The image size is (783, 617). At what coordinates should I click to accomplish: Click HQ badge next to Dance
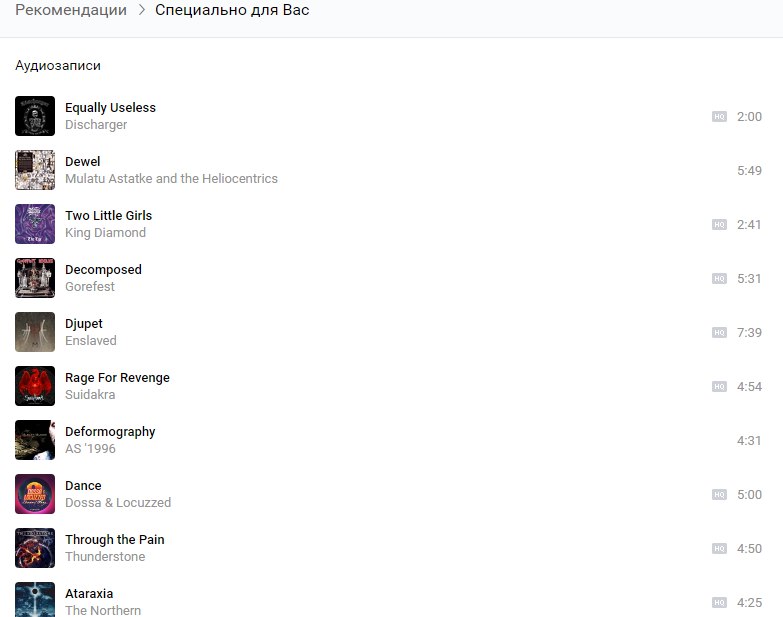(x=718, y=495)
